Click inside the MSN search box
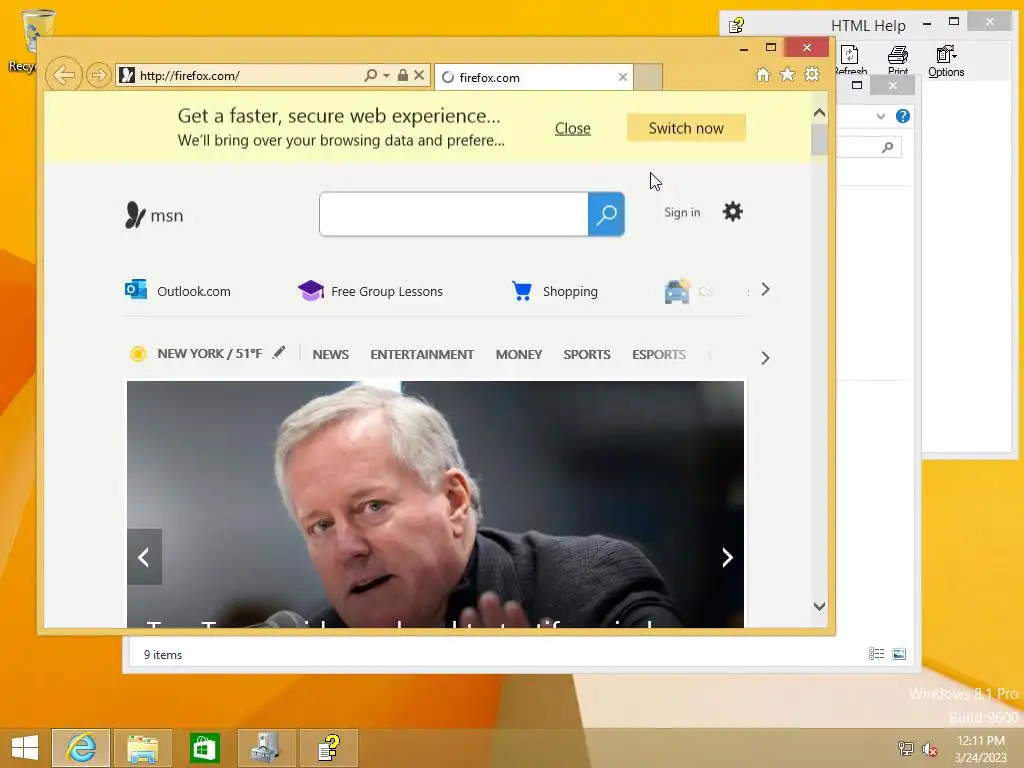The image size is (1024, 768). (453, 214)
